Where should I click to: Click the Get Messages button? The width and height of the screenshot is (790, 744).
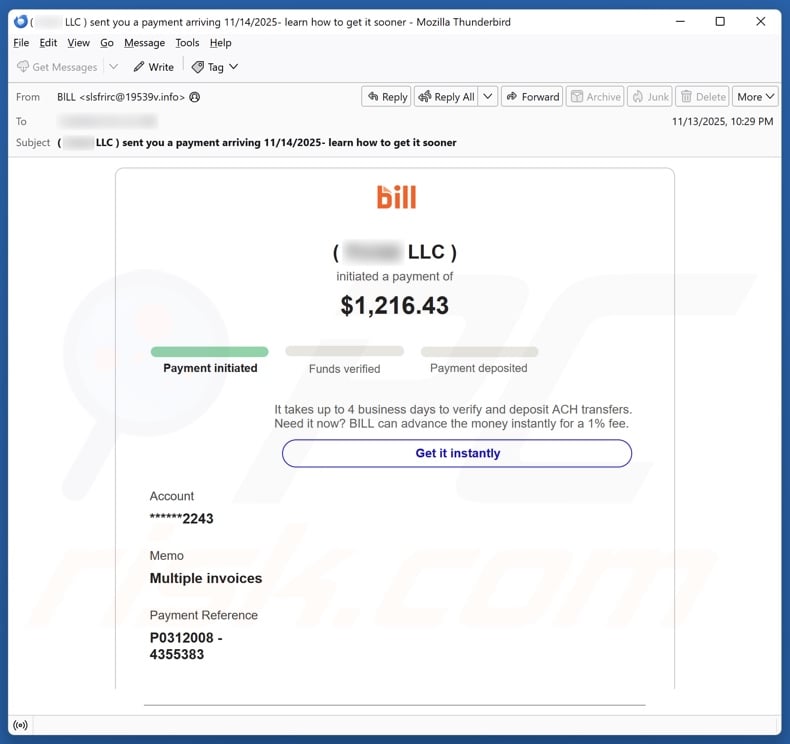pos(57,67)
